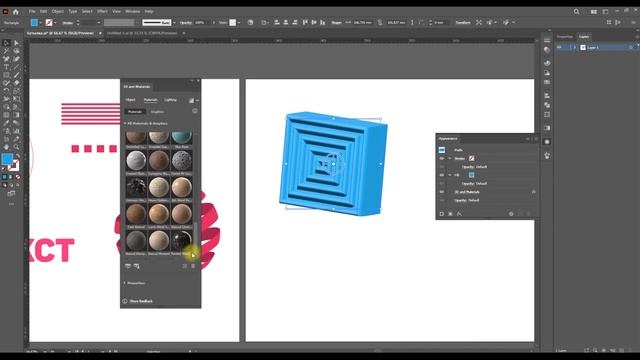Screen dimensions: 640x360
Task: Click the Transform panel icon in the control bar
Action: (x=463, y=22)
